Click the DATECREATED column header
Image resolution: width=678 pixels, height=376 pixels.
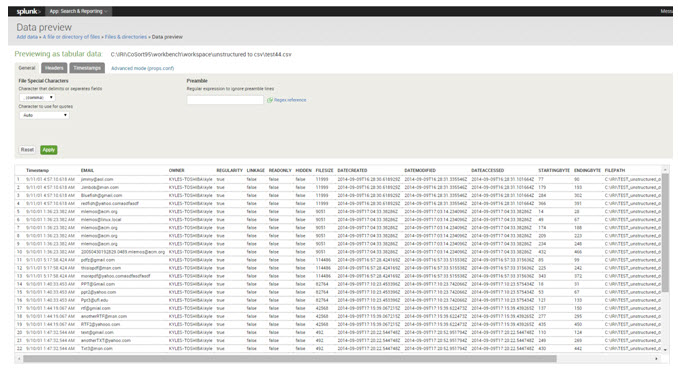(x=352, y=170)
